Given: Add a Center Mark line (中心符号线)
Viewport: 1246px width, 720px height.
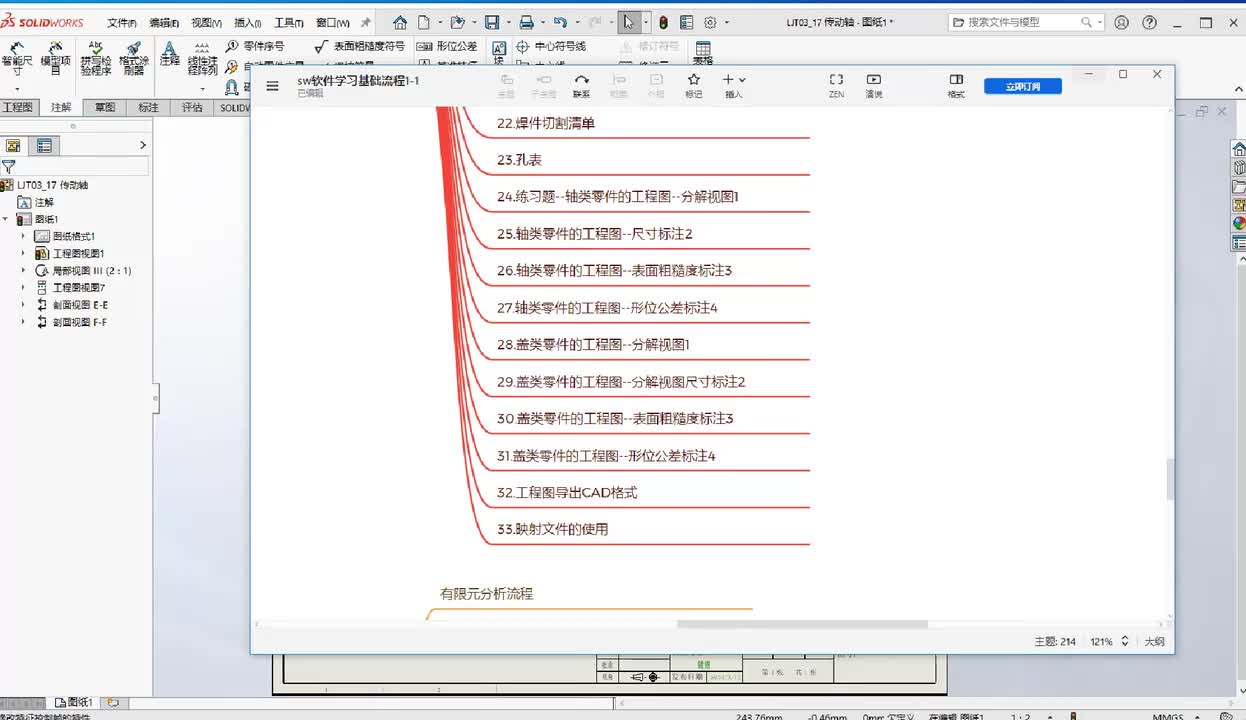Looking at the screenshot, I should (551, 46).
